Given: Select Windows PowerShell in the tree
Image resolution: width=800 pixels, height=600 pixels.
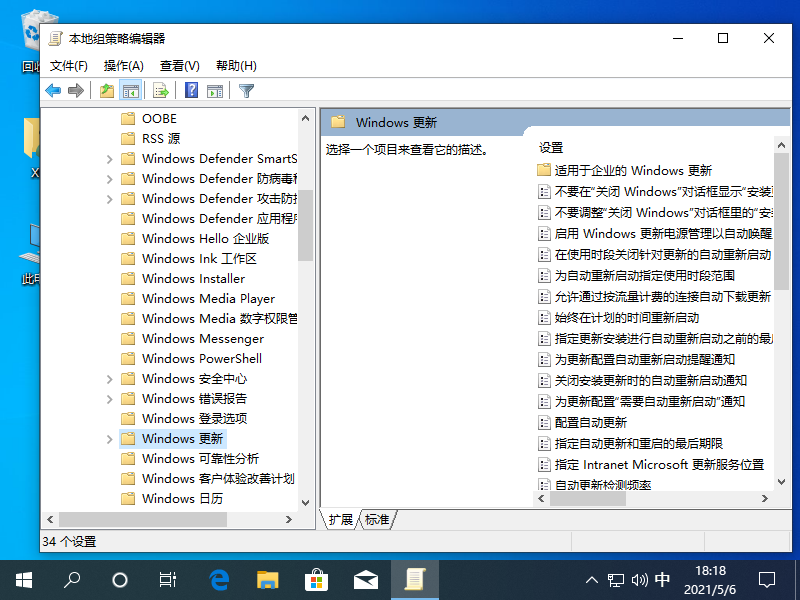Looking at the screenshot, I should (201, 359).
